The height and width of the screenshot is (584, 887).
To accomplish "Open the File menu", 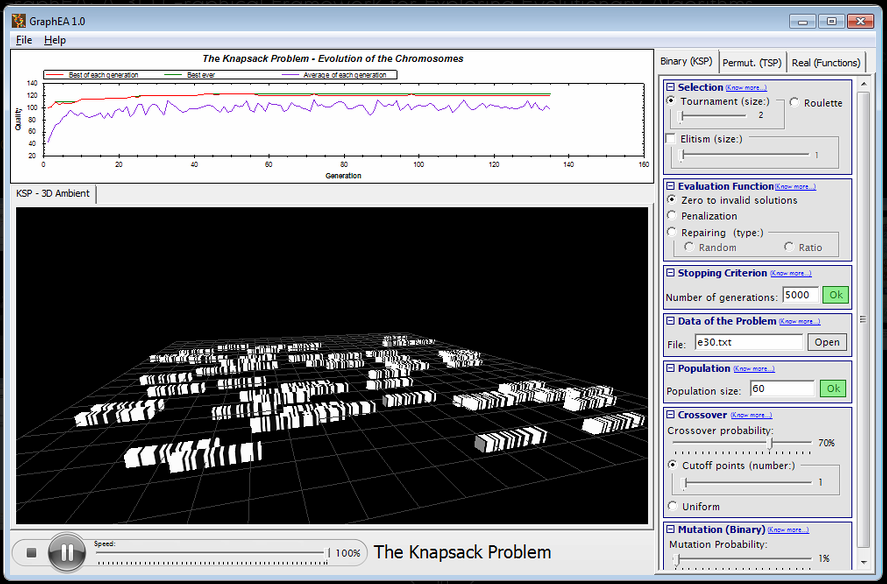I will pyautogui.click(x=24, y=40).
